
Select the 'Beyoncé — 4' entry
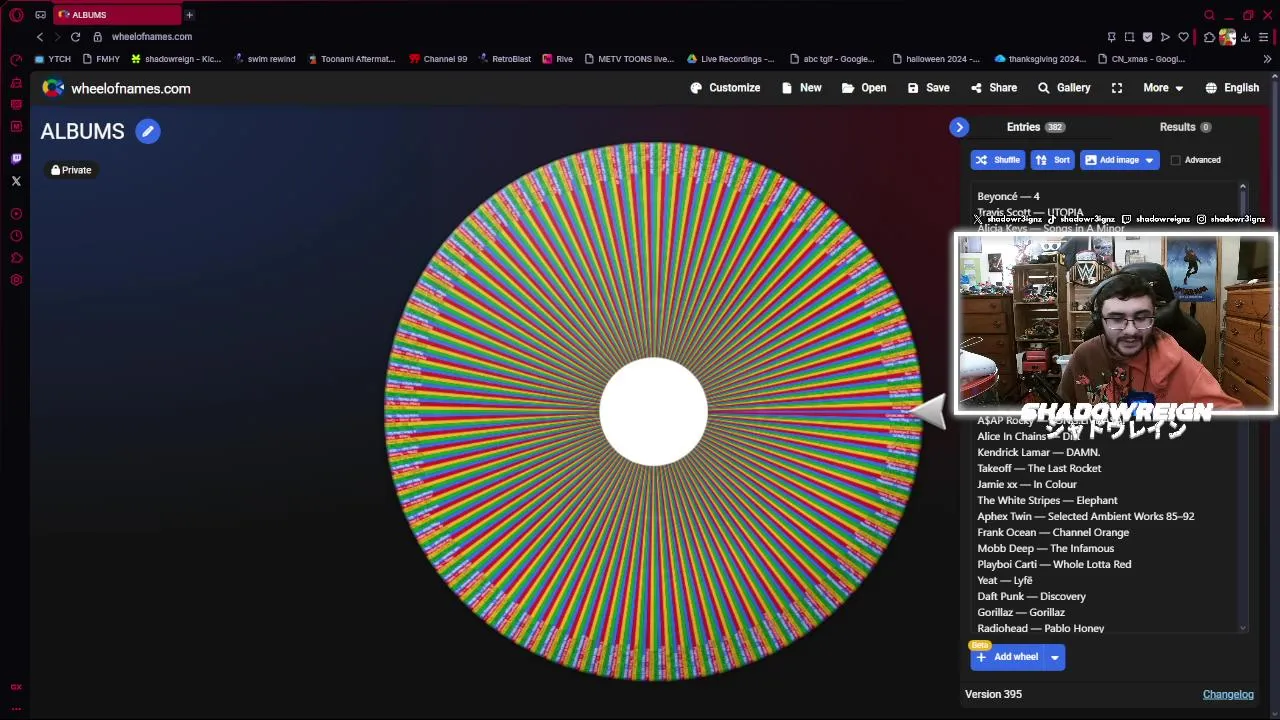tap(1008, 196)
